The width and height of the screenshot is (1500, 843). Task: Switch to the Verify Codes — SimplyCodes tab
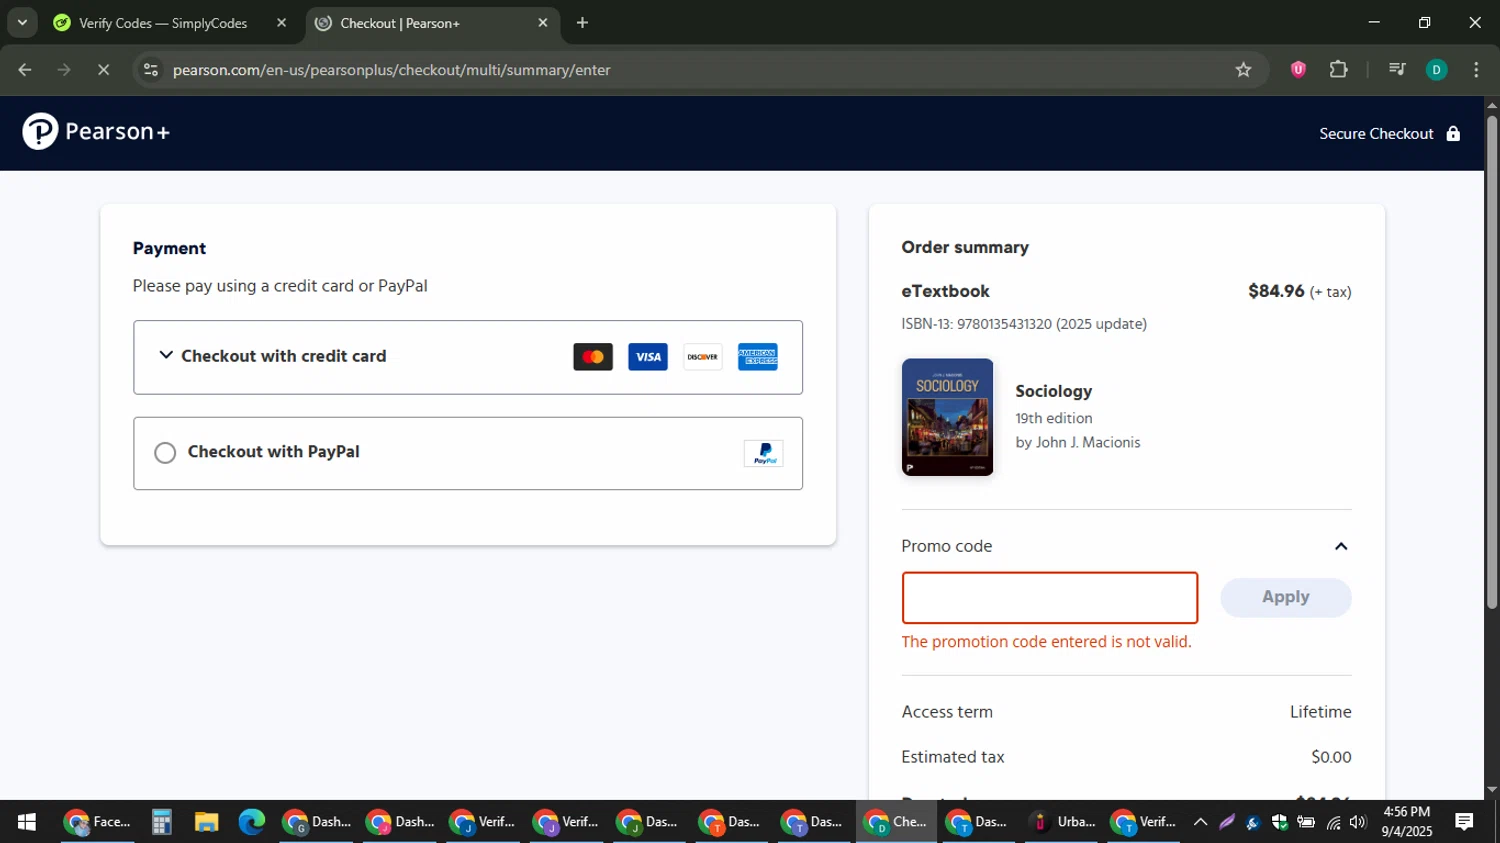coord(164,23)
